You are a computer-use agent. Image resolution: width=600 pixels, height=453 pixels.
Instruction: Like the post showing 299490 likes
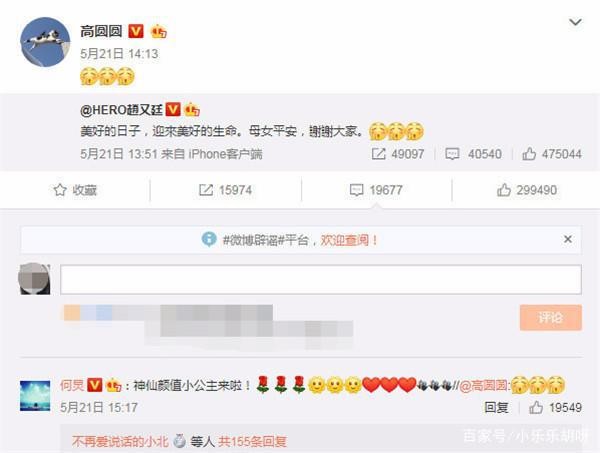[x=527, y=190]
